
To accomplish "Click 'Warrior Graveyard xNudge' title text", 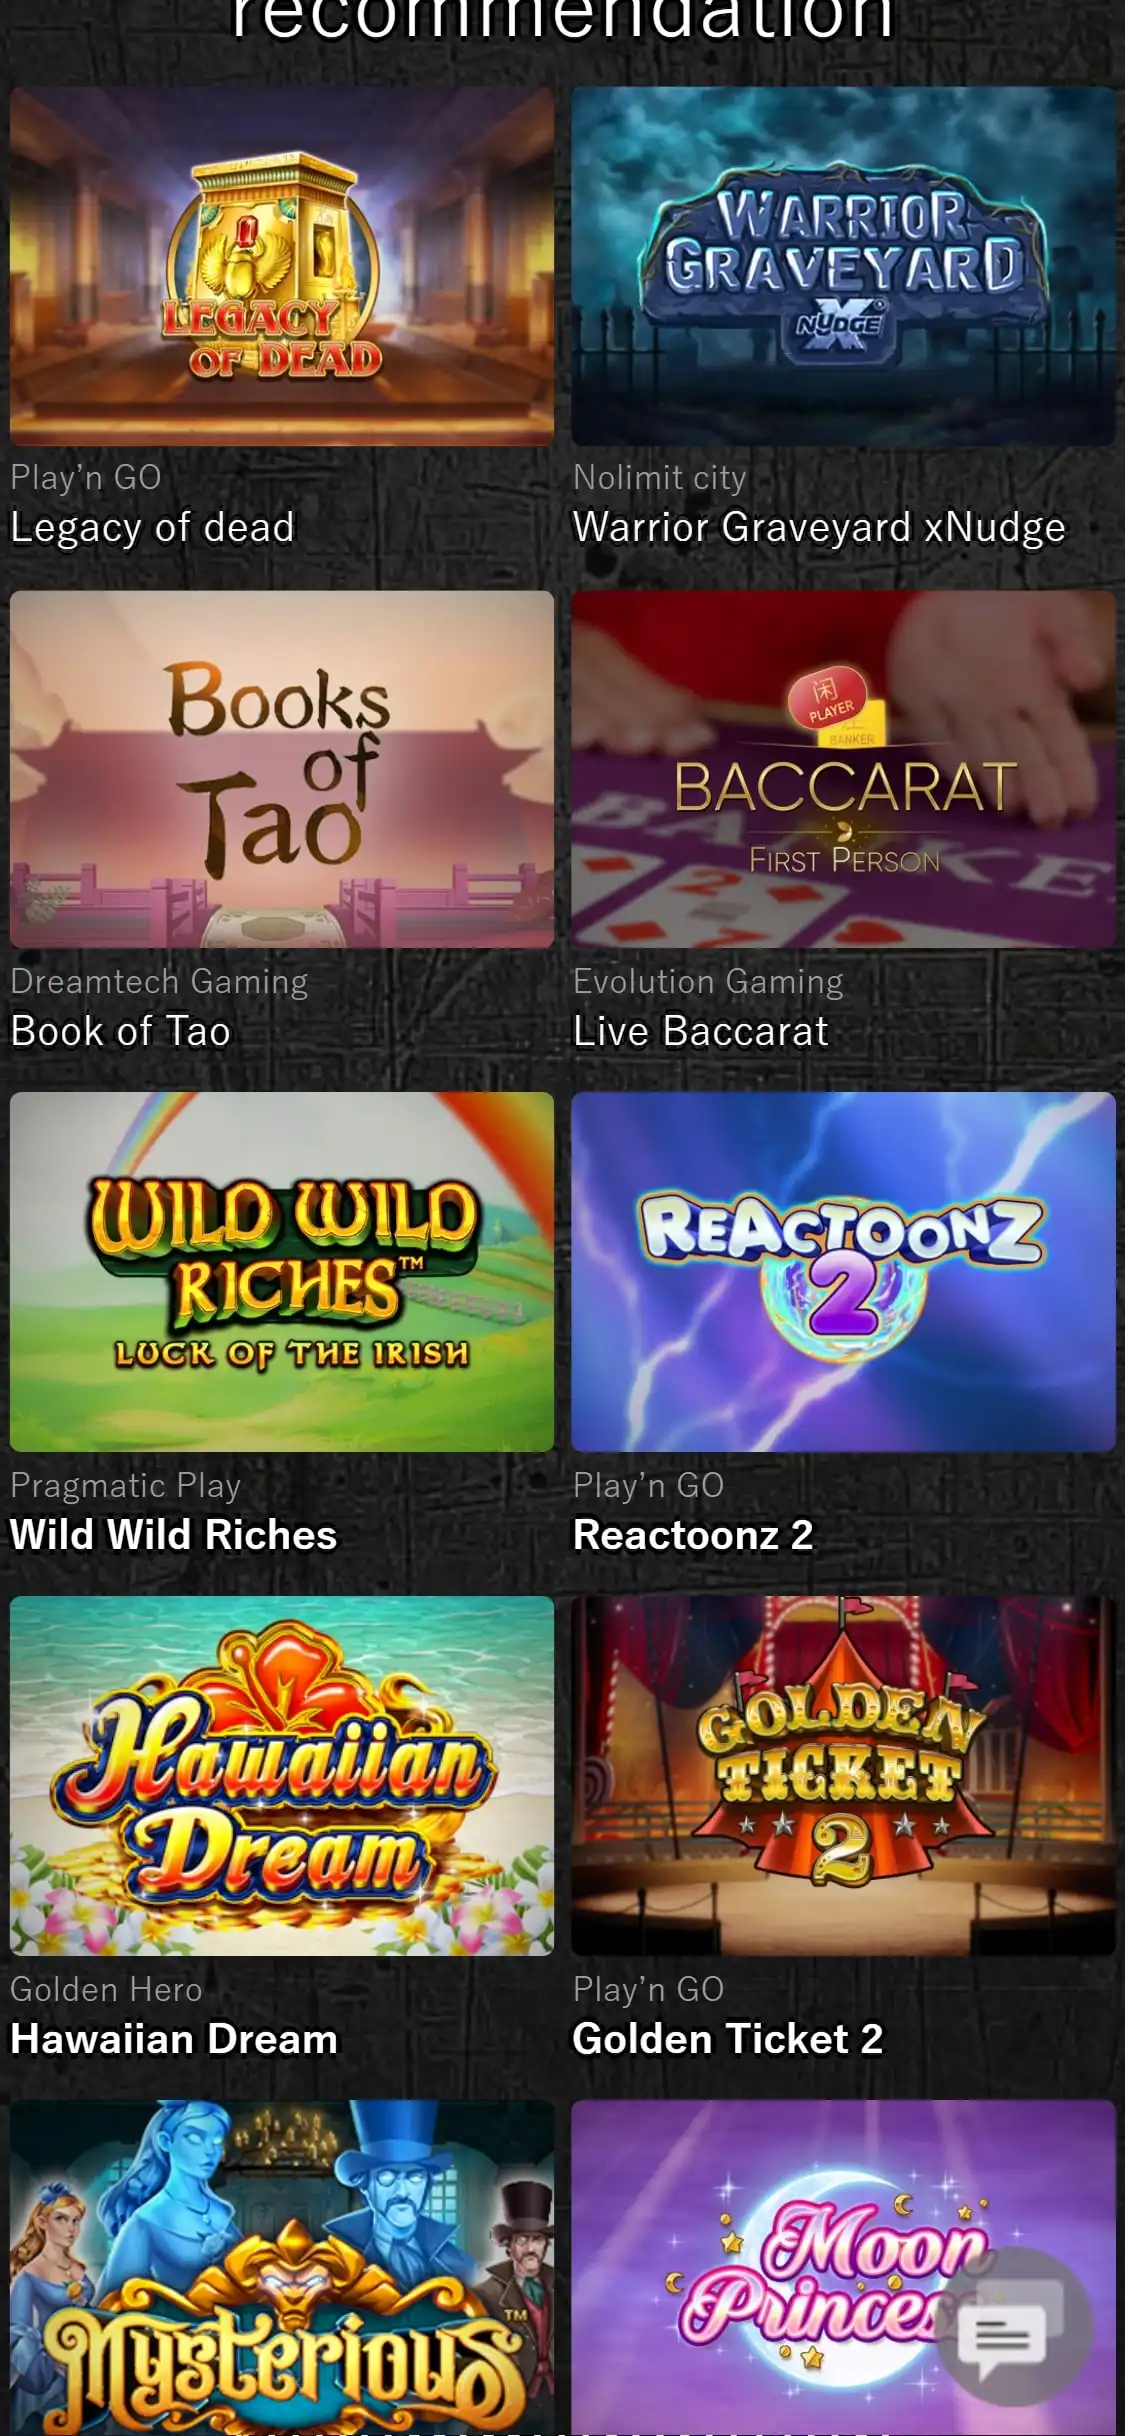I will pyautogui.click(x=819, y=528).
